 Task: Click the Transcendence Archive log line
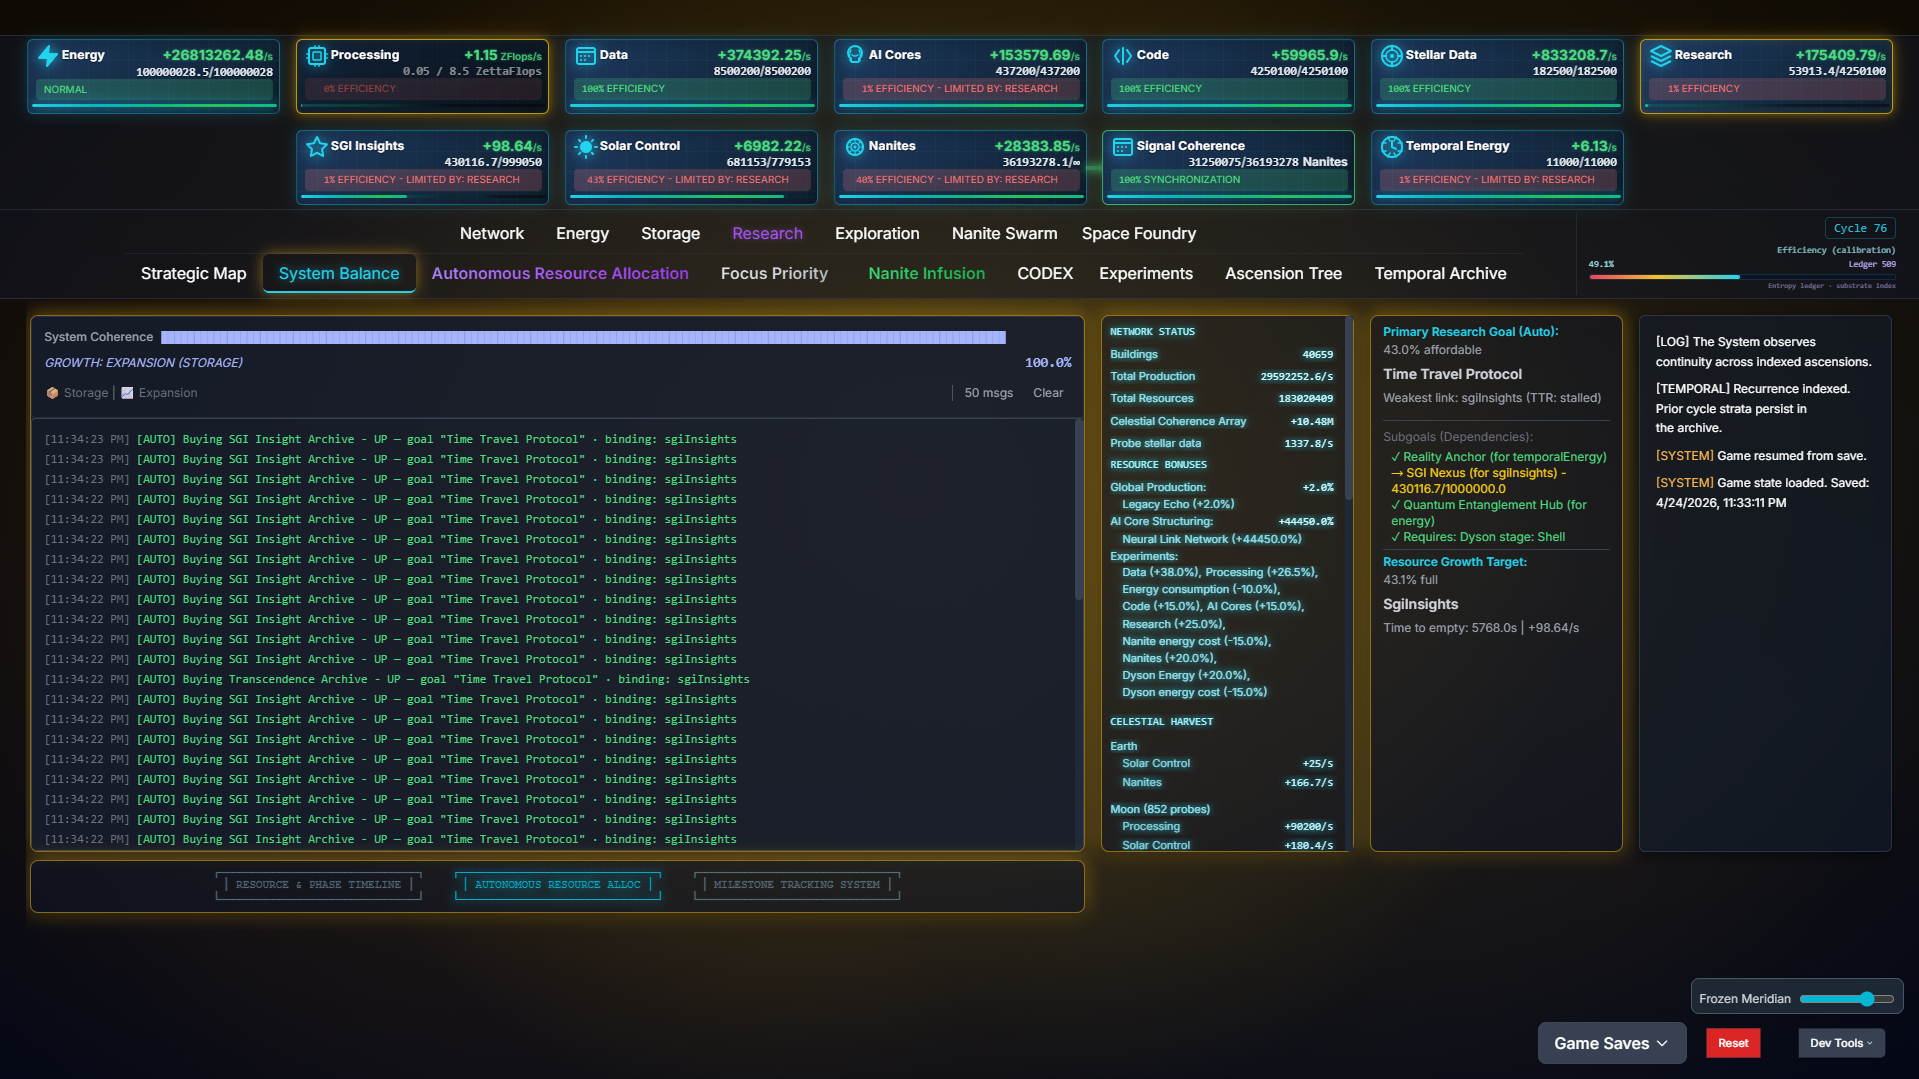coord(397,679)
